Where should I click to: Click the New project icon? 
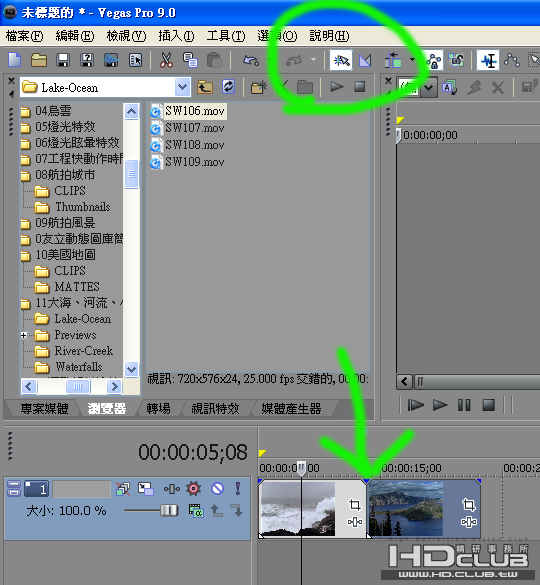tap(15, 60)
